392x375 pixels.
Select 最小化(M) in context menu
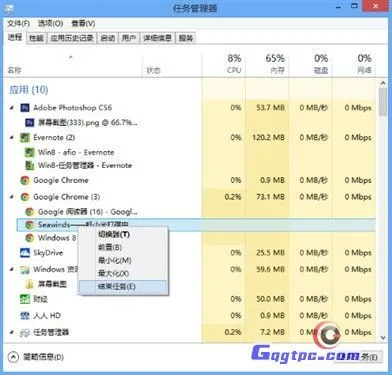123,260
